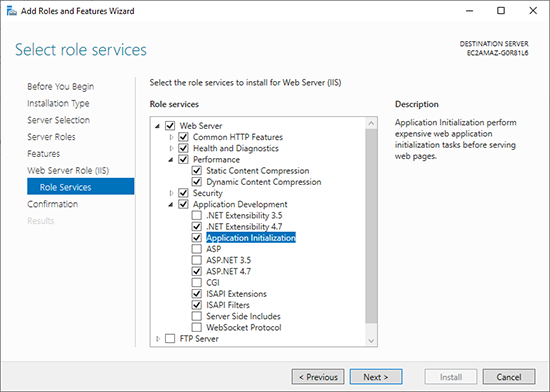Screen dimensions: 550x392
Task: Collapse the Performance node
Action: coord(171,160)
